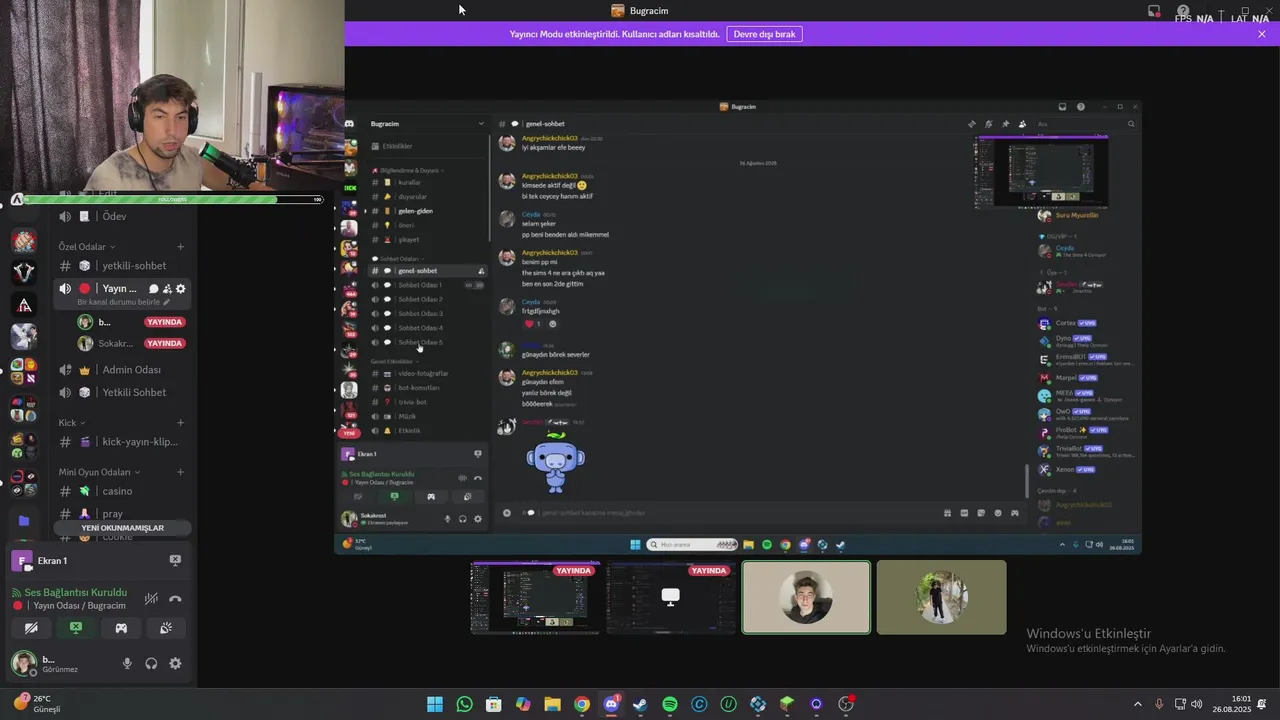The width and height of the screenshot is (1280, 720).
Task: Open user settings gear
Action: tap(175, 663)
